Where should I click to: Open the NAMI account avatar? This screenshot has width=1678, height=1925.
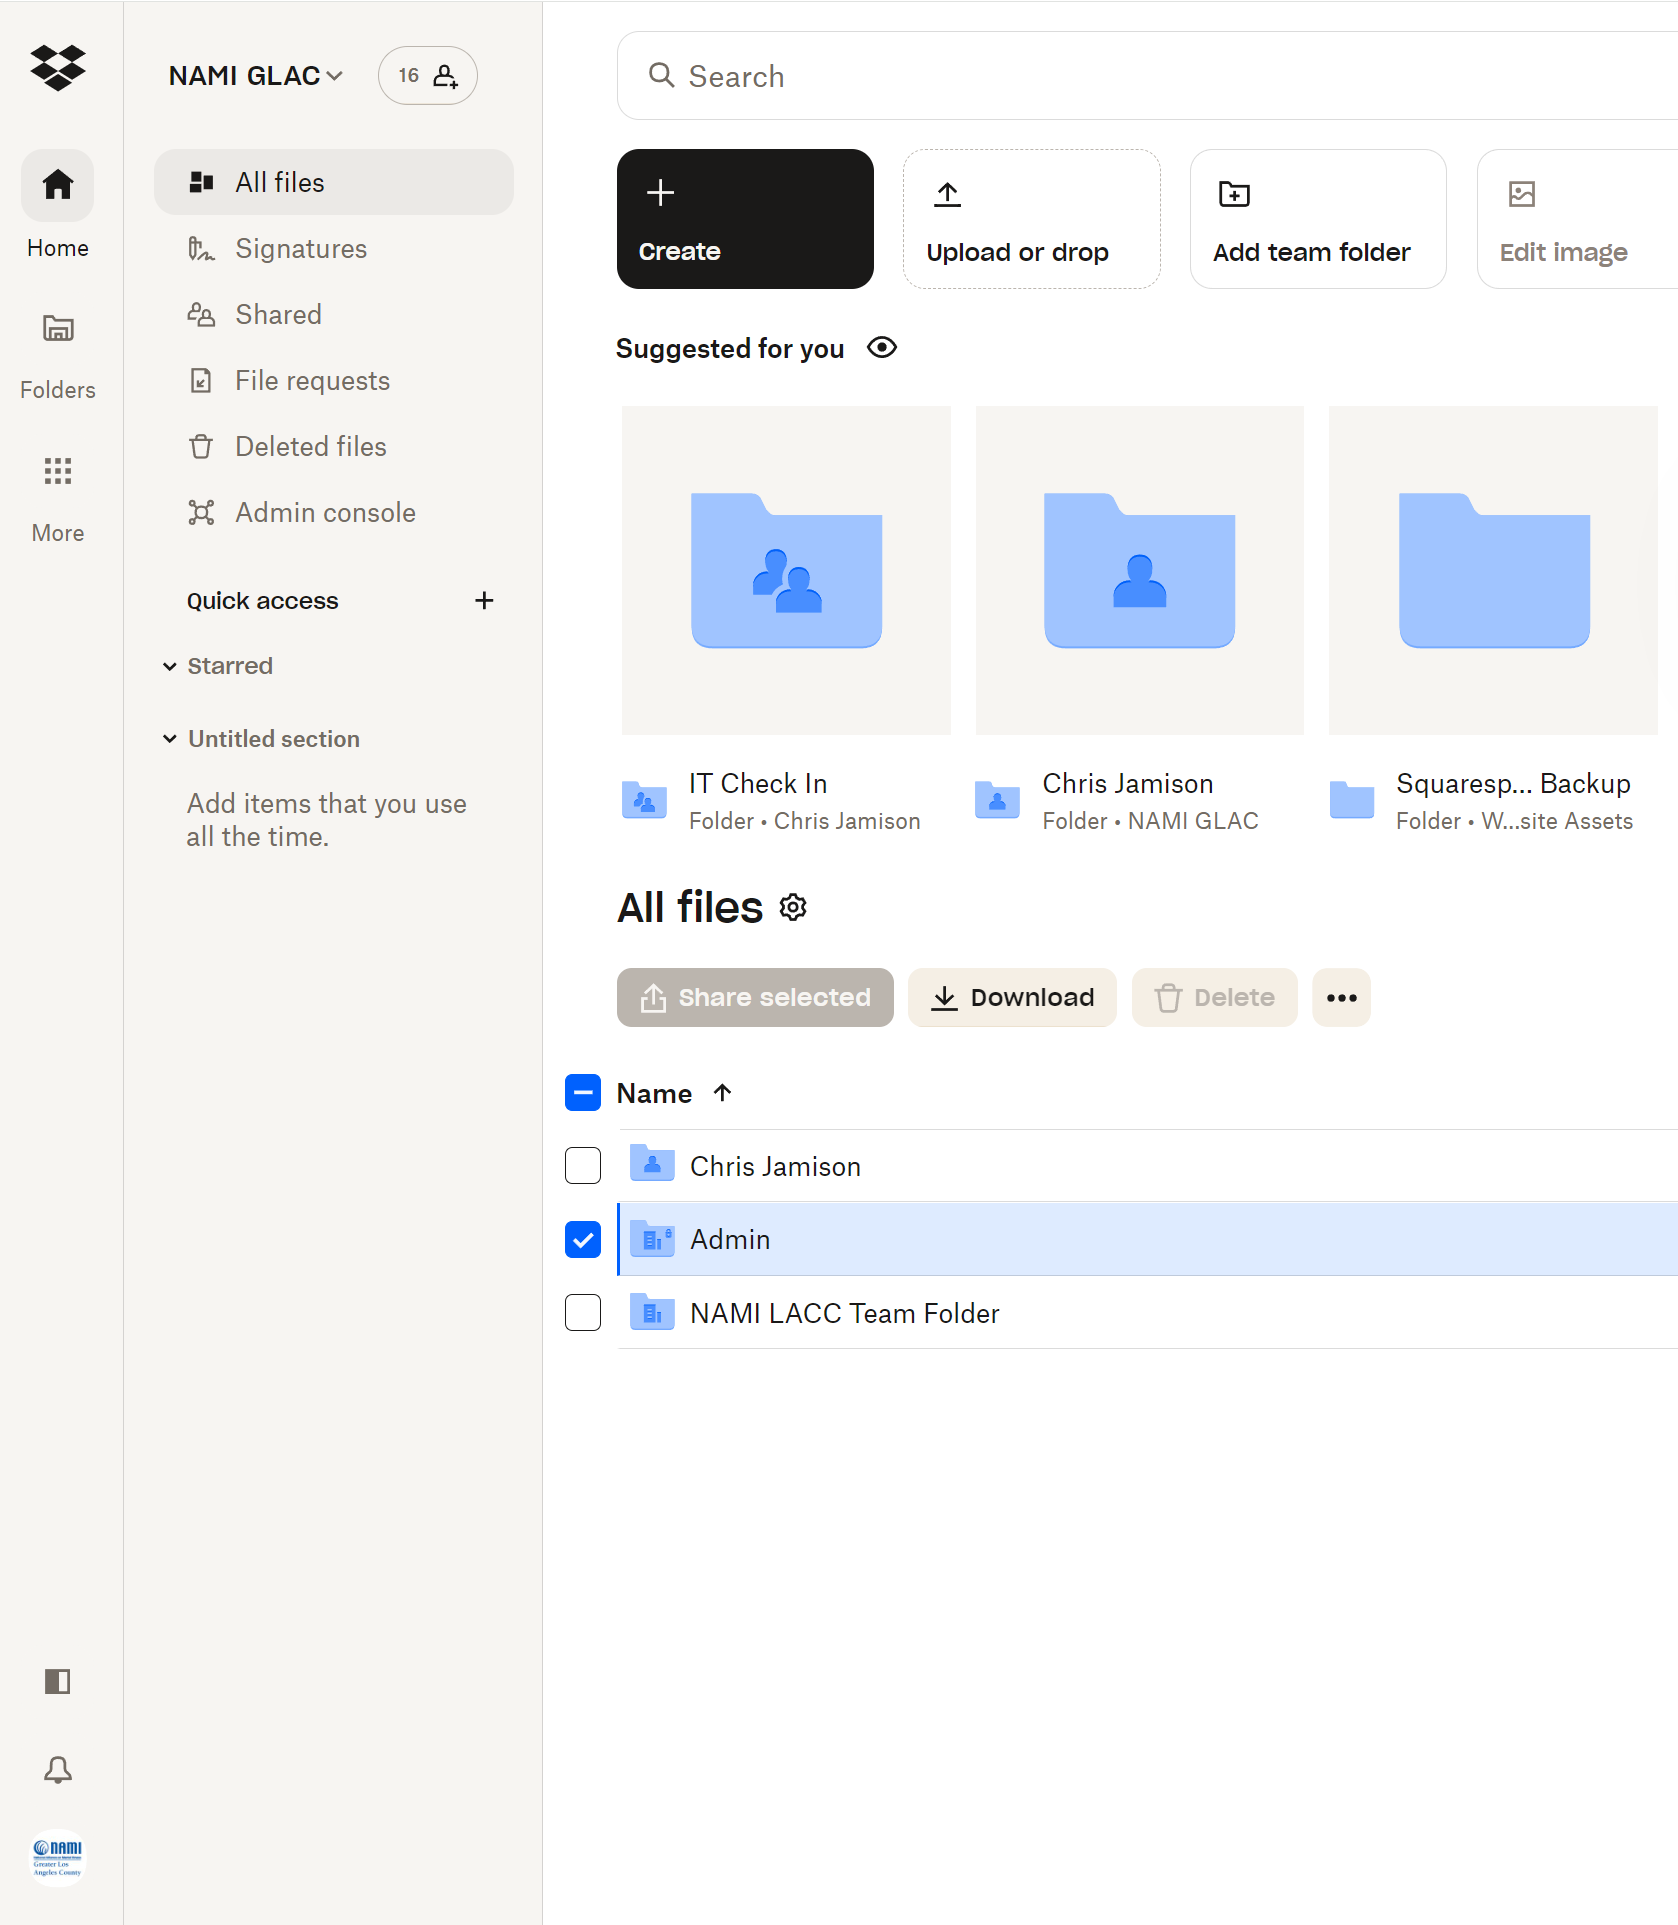click(x=58, y=1858)
